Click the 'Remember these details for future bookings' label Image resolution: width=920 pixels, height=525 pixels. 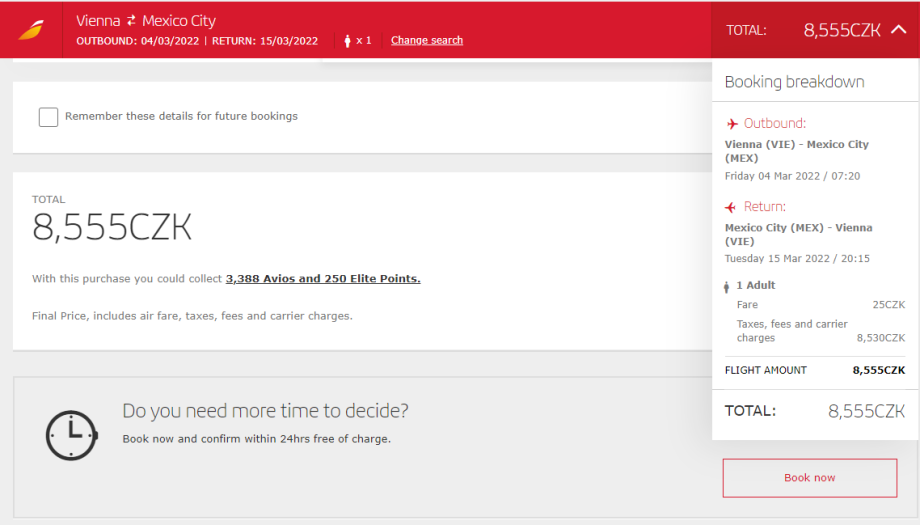tap(181, 116)
